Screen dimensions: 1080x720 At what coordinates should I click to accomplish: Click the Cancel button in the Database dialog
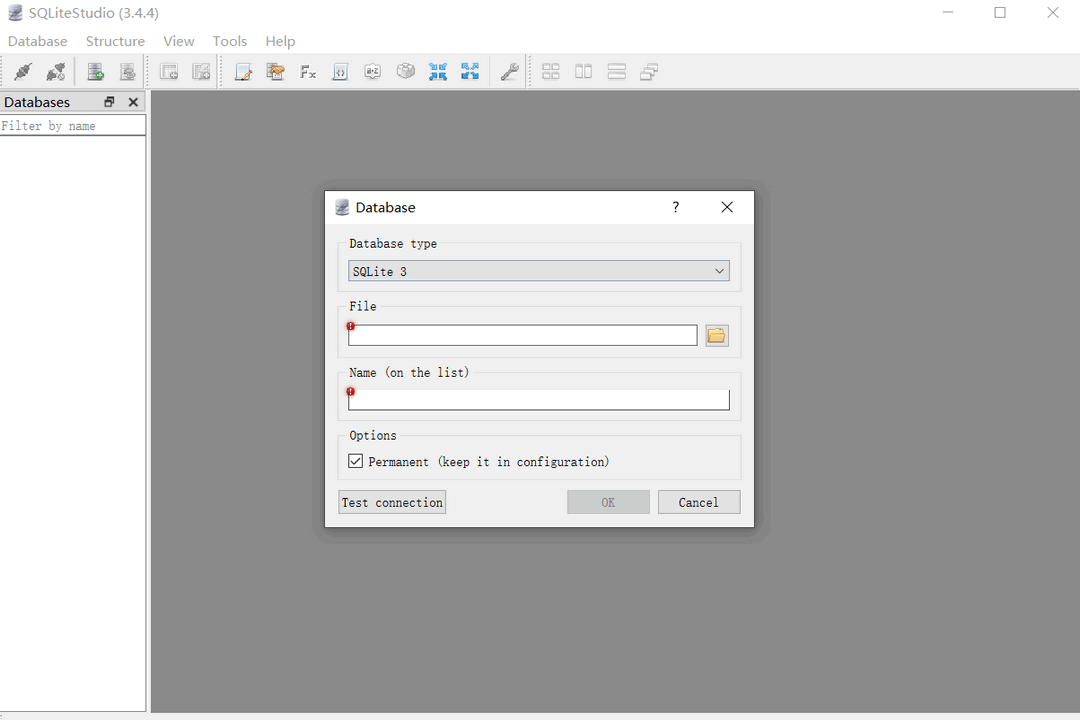tap(698, 502)
